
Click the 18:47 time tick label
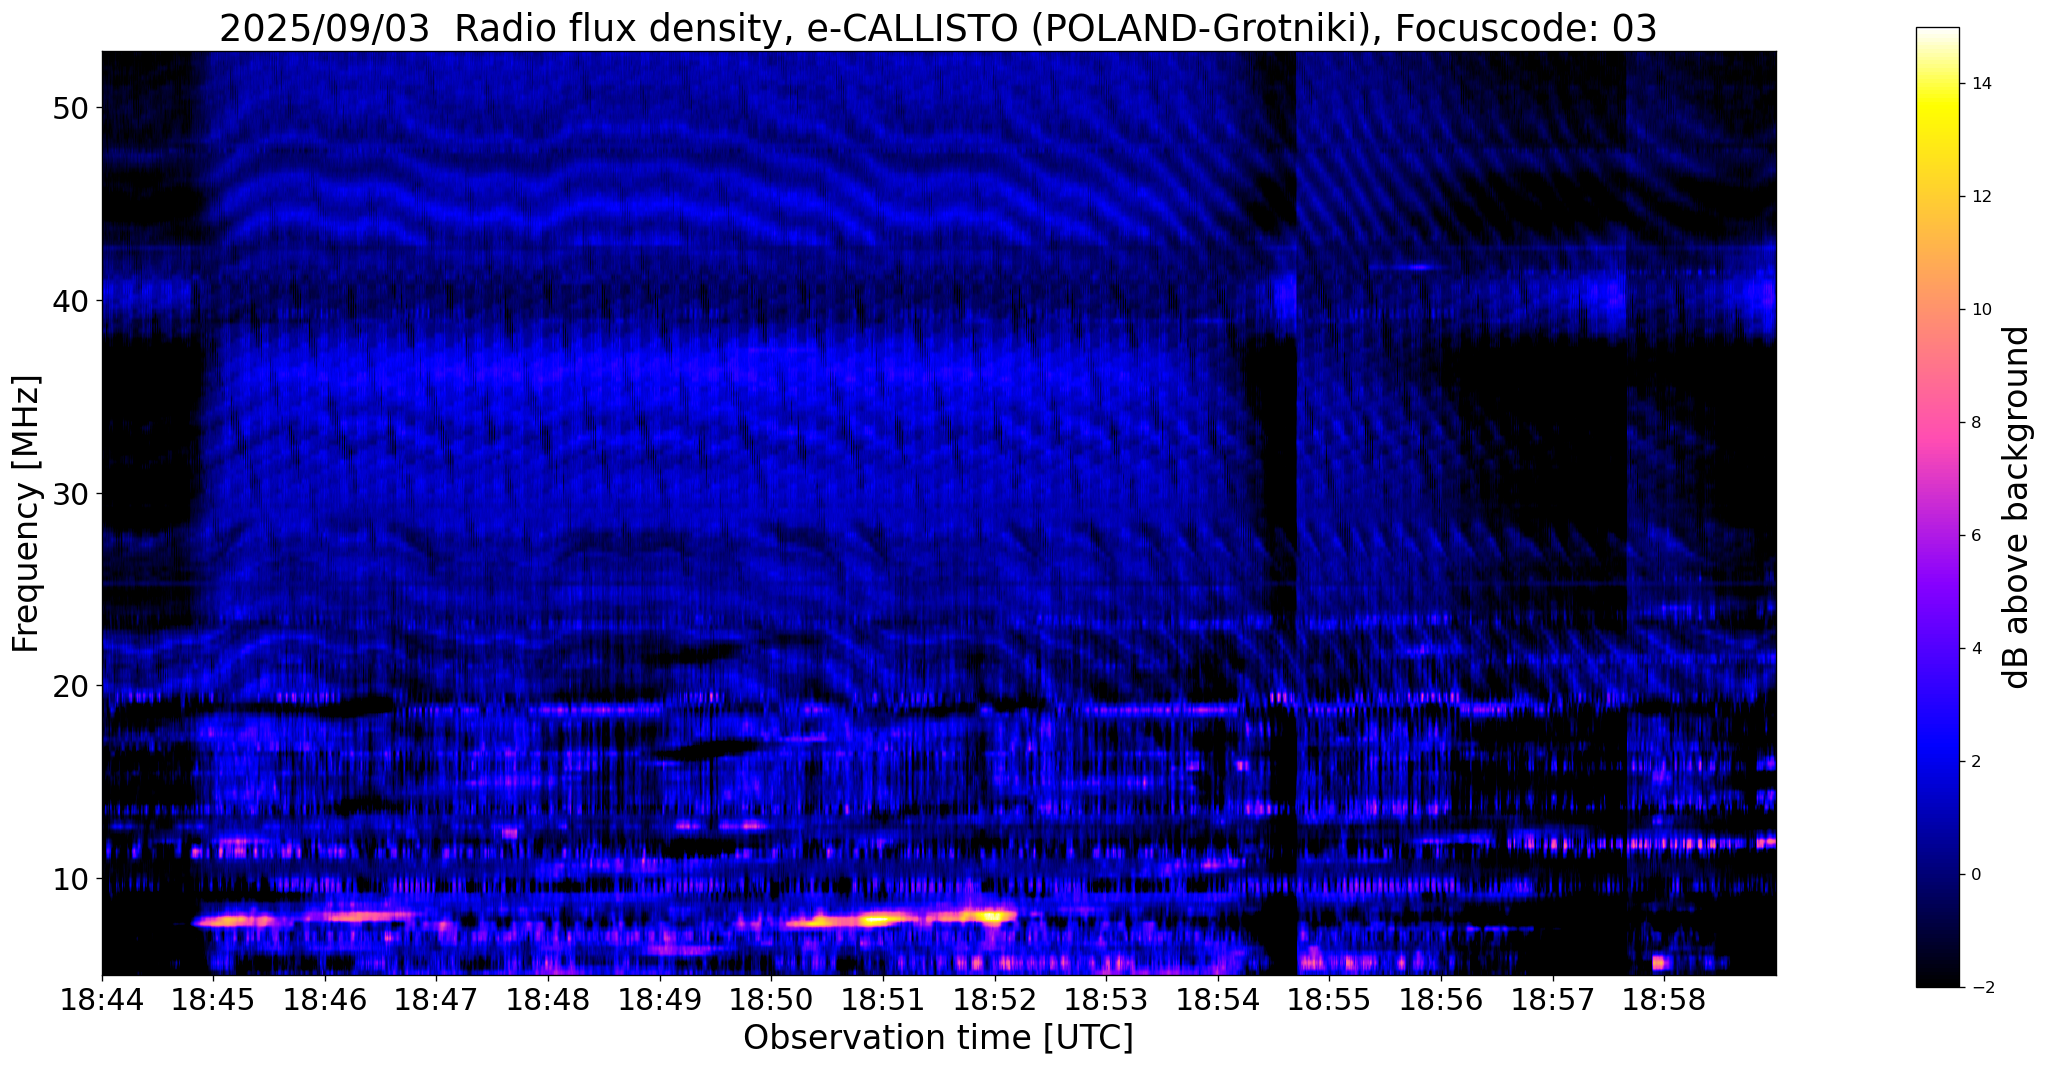(x=436, y=1002)
